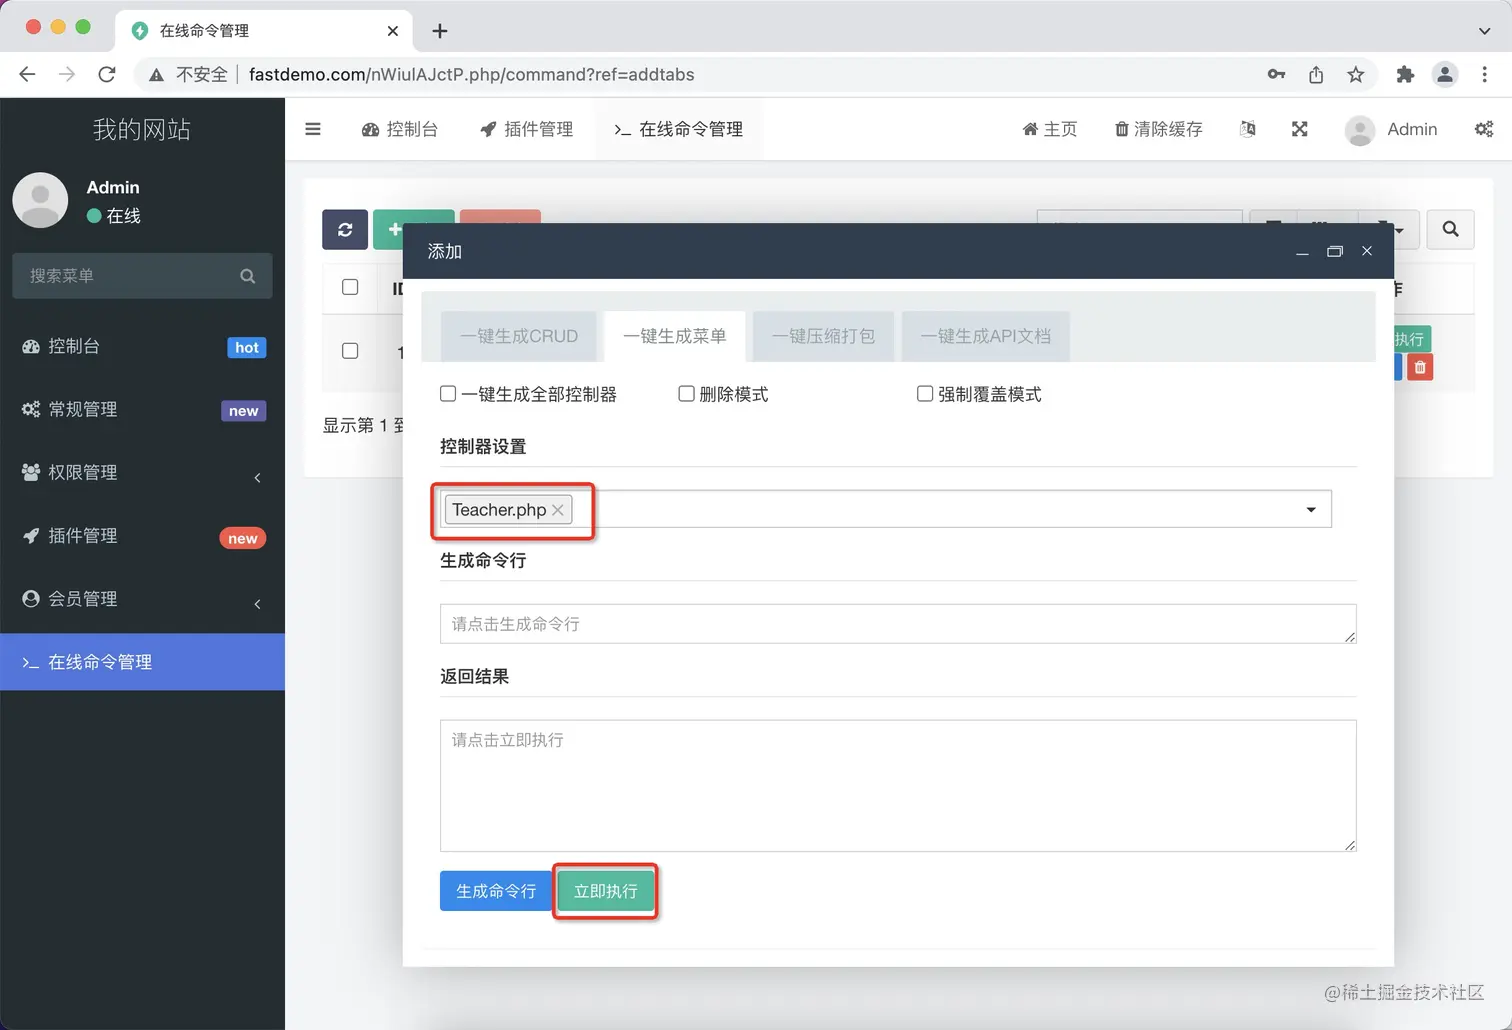This screenshot has width=1512, height=1030.
Task: Open 插件管理 in the sidebar
Action: 142,536
